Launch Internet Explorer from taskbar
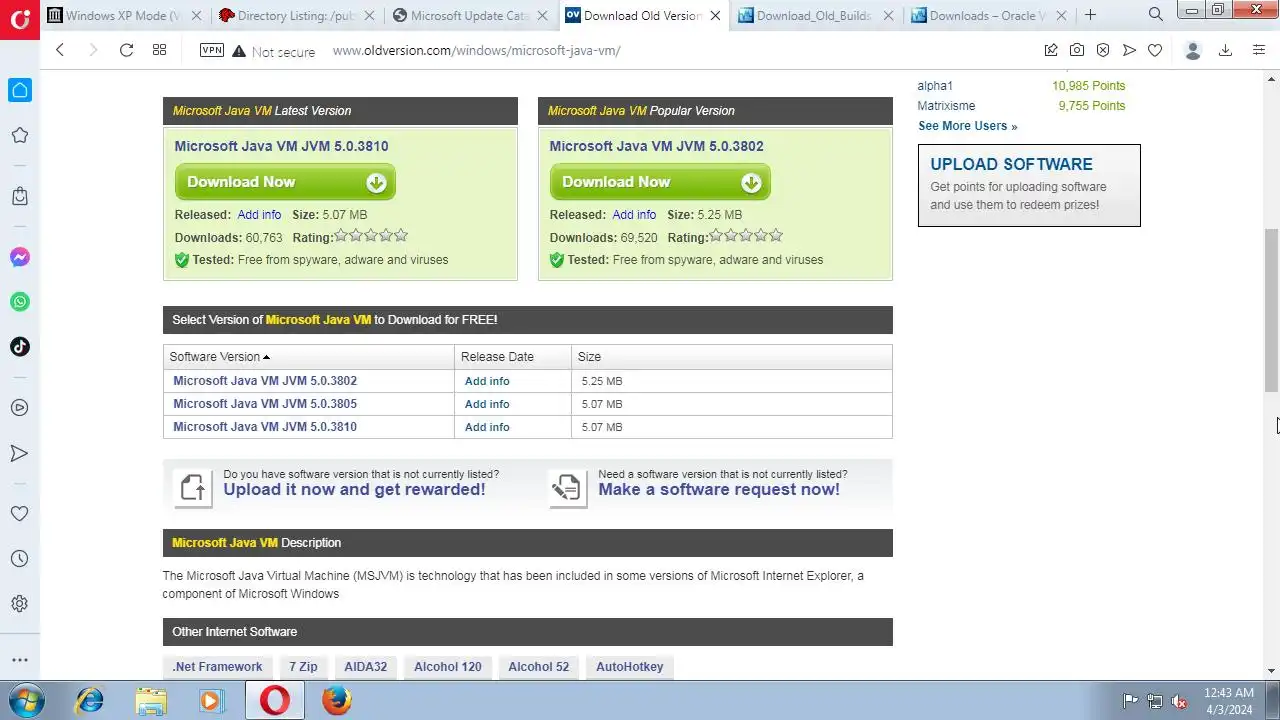Viewport: 1280px width, 720px height. [x=90, y=700]
